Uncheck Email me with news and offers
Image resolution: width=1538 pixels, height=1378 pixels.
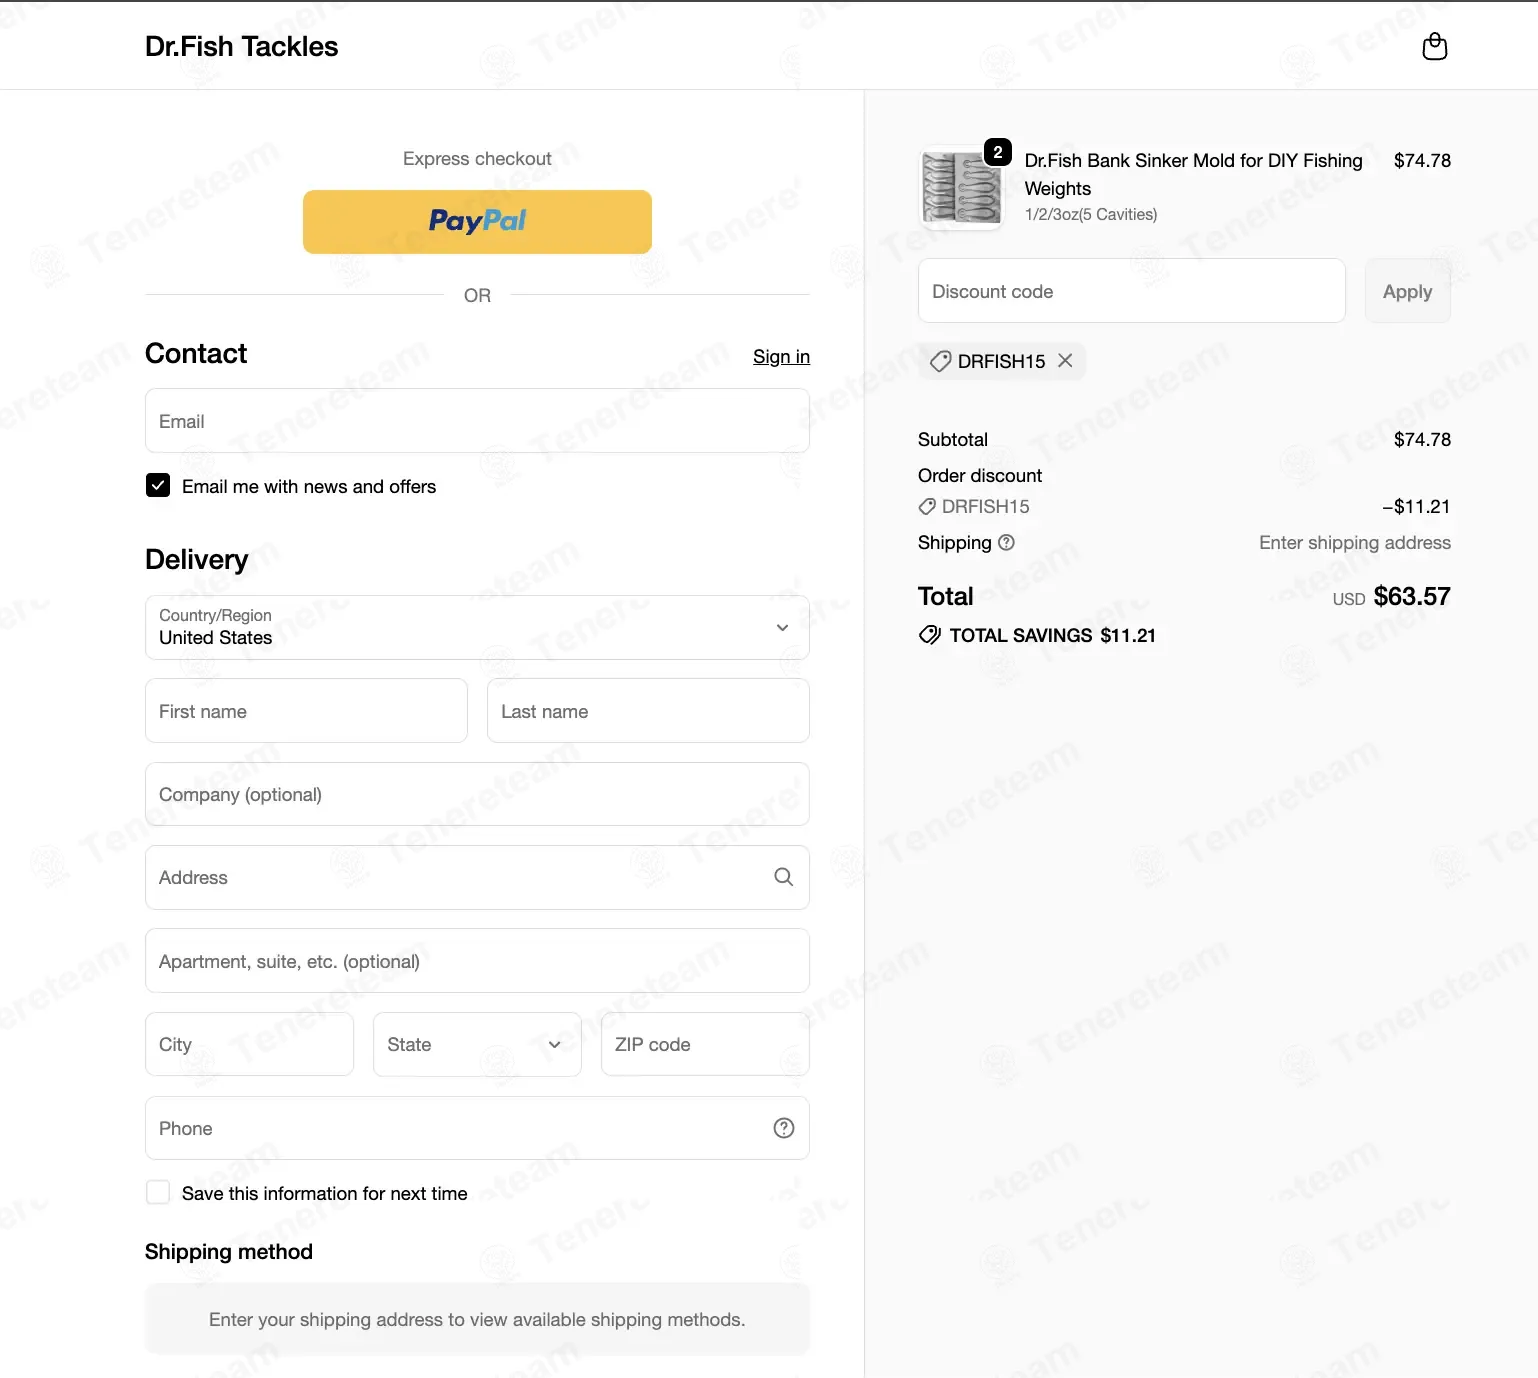click(158, 486)
